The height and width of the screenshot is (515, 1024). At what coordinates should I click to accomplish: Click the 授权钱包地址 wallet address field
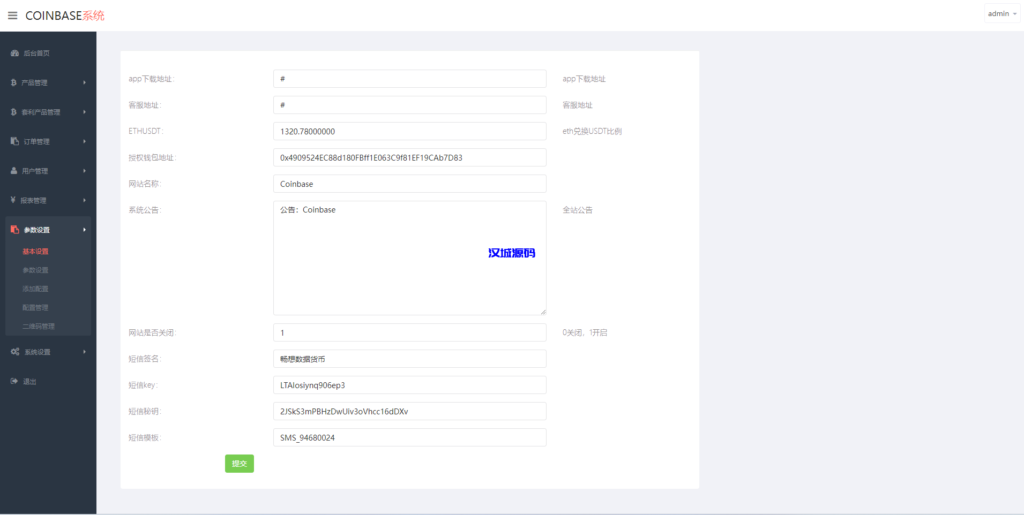pyautogui.click(x=409, y=157)
